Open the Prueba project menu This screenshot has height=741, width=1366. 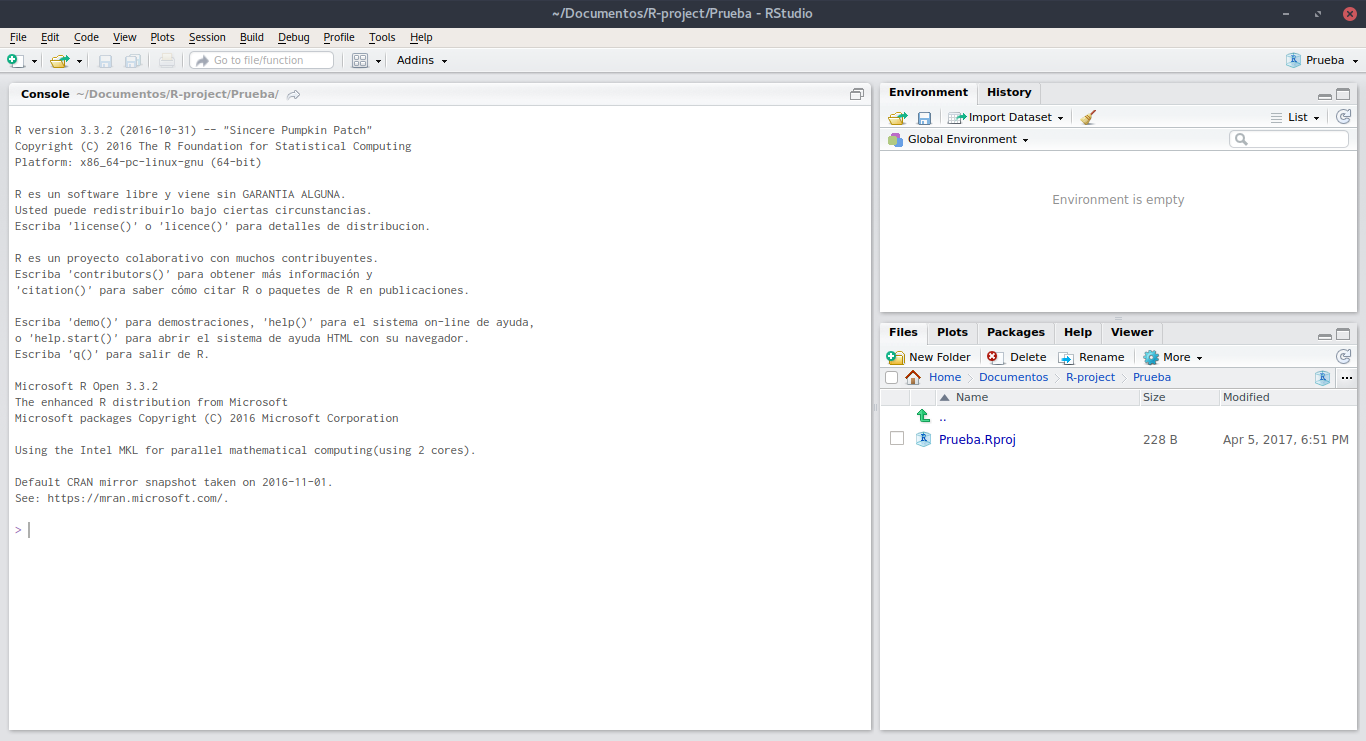(1322, 60)
